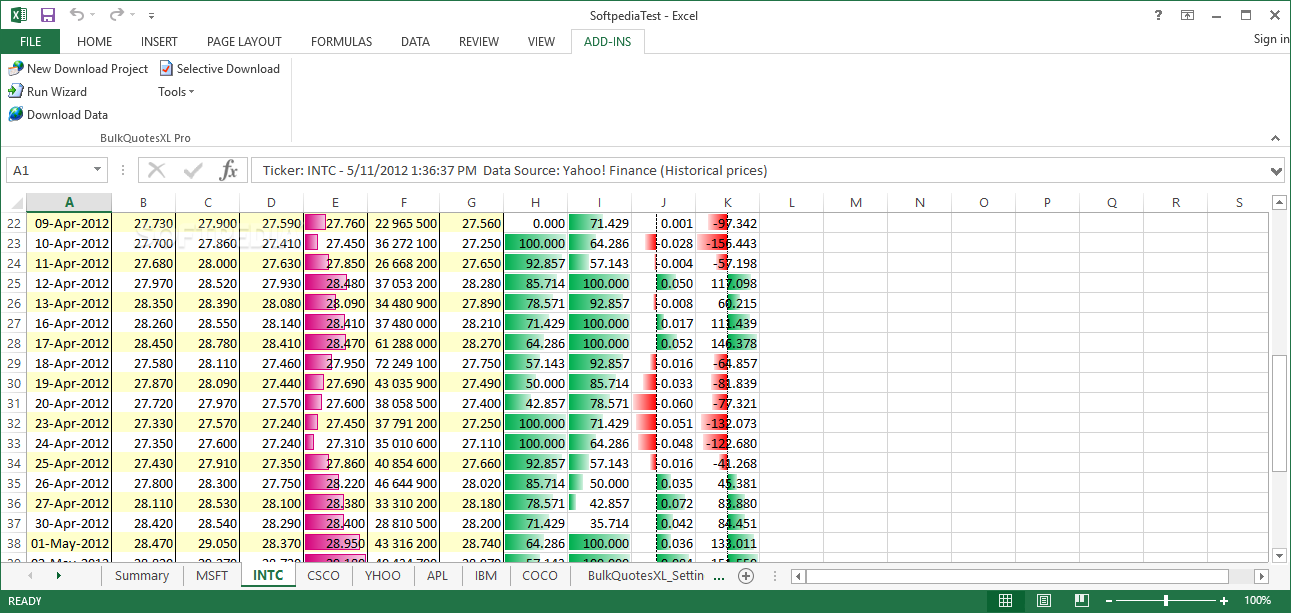Zoom out with the minus button
This screenshot has width=1291, height=613.
[1107, 601]
